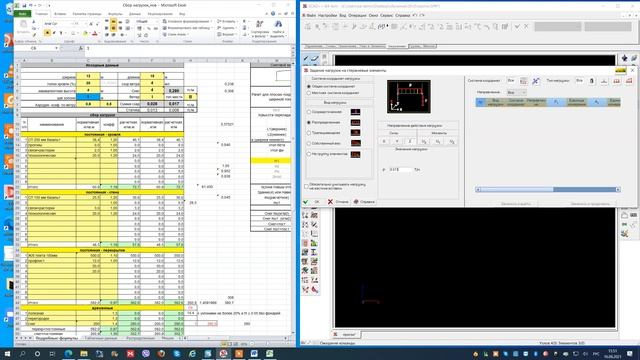Click Excel save icon in quick access bar
Viewport: 640px width, 360px height.
[x=24, y=6]
